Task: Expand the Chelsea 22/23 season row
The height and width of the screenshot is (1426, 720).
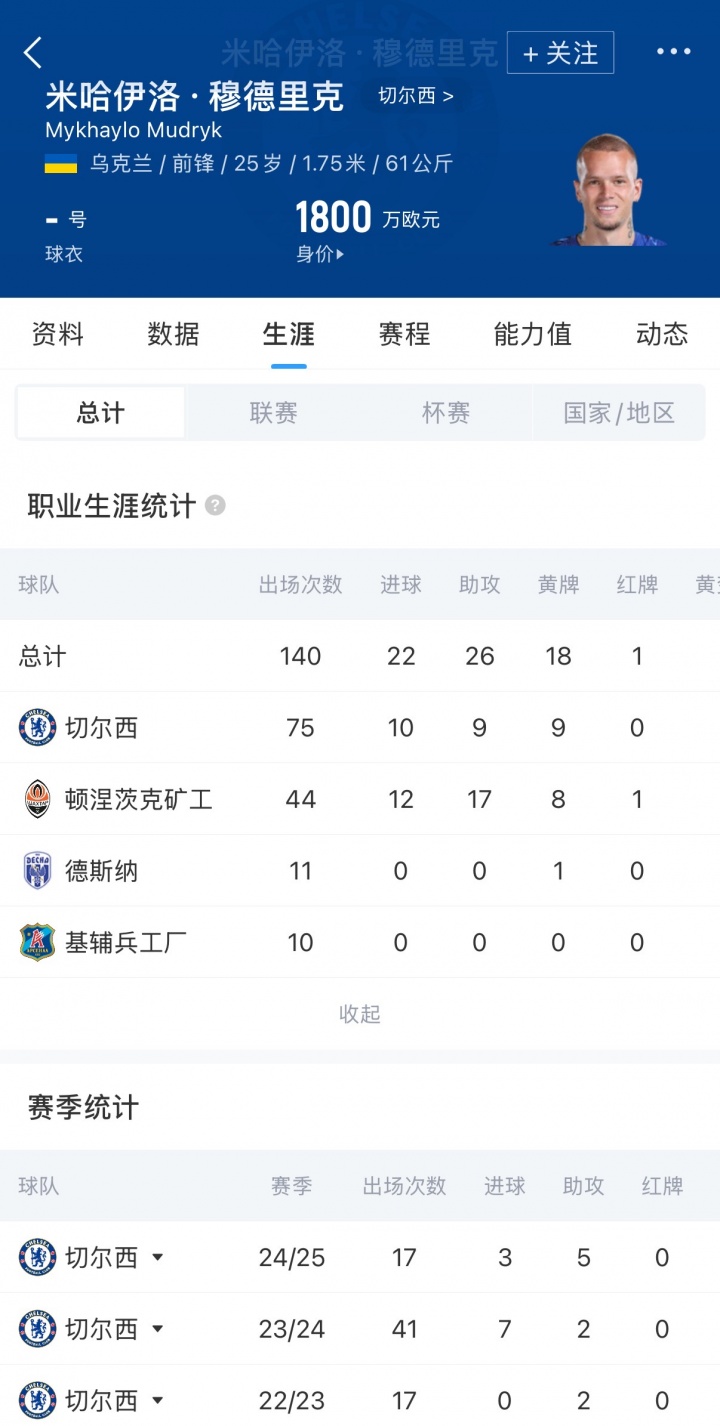Action: [x=157, y=1400]
